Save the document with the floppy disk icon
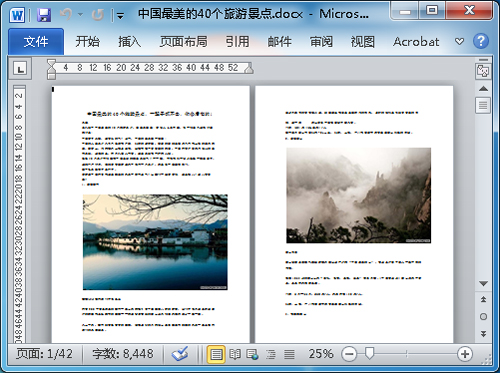The width and height of the screenshot is (500, 373). click(44, 15)
